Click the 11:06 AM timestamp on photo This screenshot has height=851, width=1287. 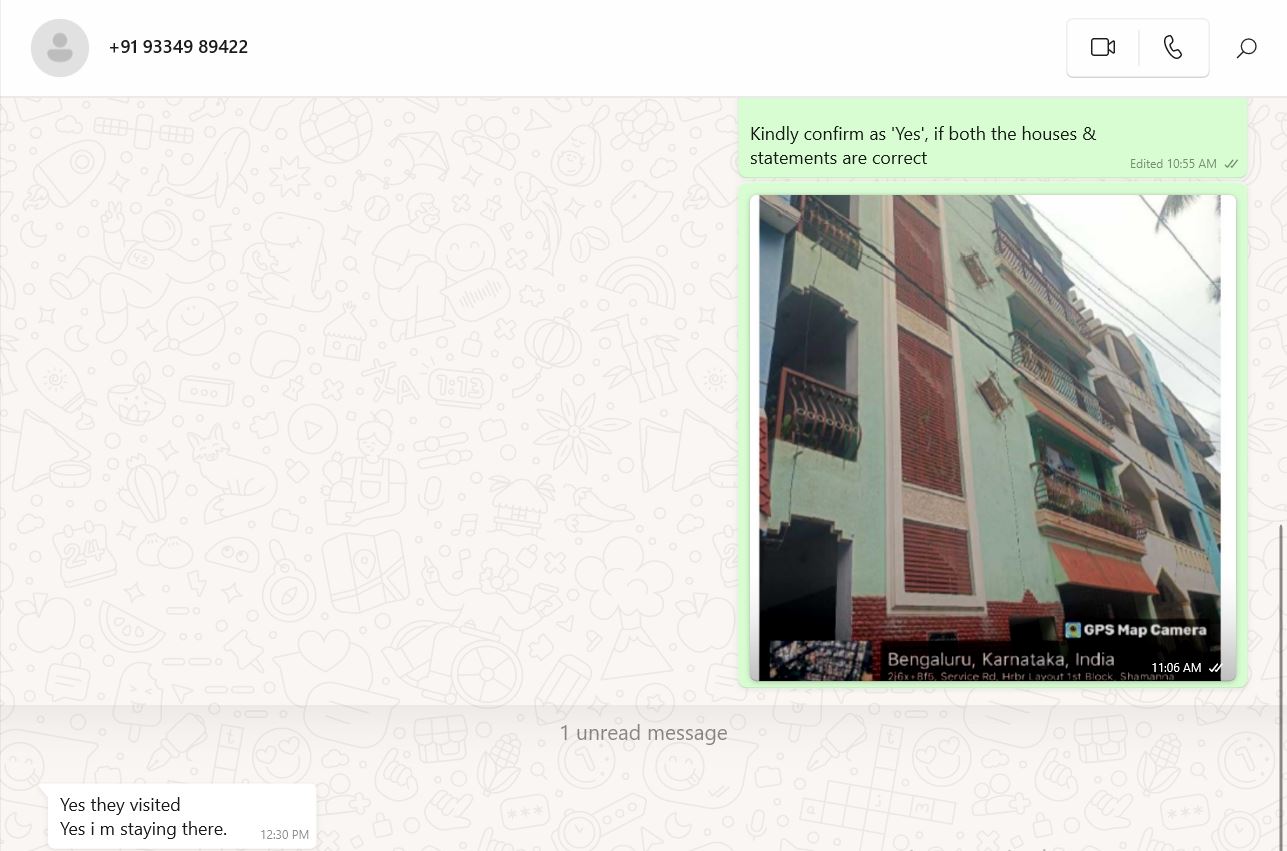1175,667
